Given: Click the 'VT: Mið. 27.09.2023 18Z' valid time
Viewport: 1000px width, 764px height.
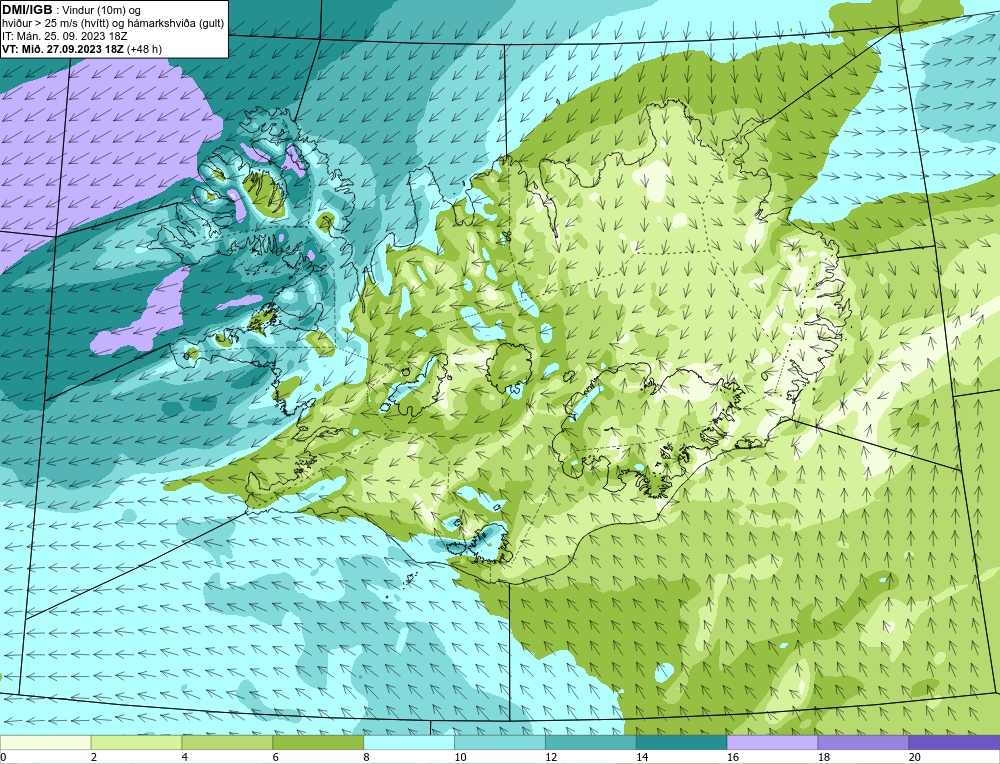Looking at the screenshot, I should (x=63, y=49).
